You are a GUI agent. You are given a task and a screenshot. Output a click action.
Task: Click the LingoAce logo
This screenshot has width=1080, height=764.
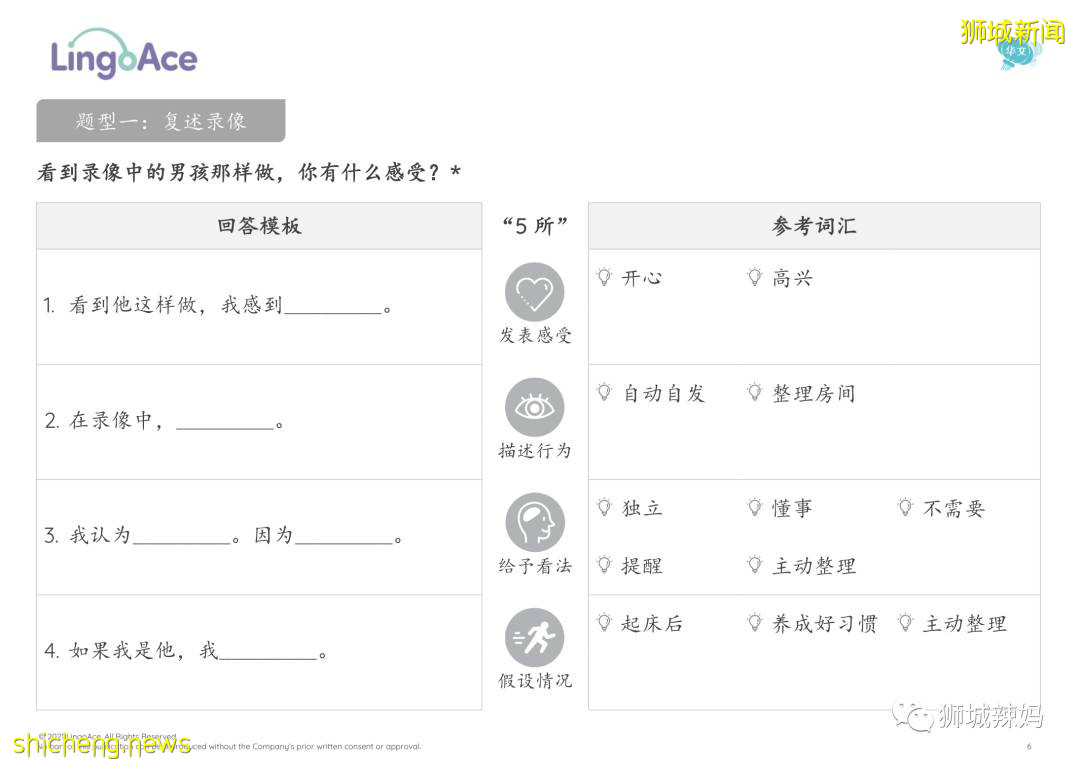[122, 57]
